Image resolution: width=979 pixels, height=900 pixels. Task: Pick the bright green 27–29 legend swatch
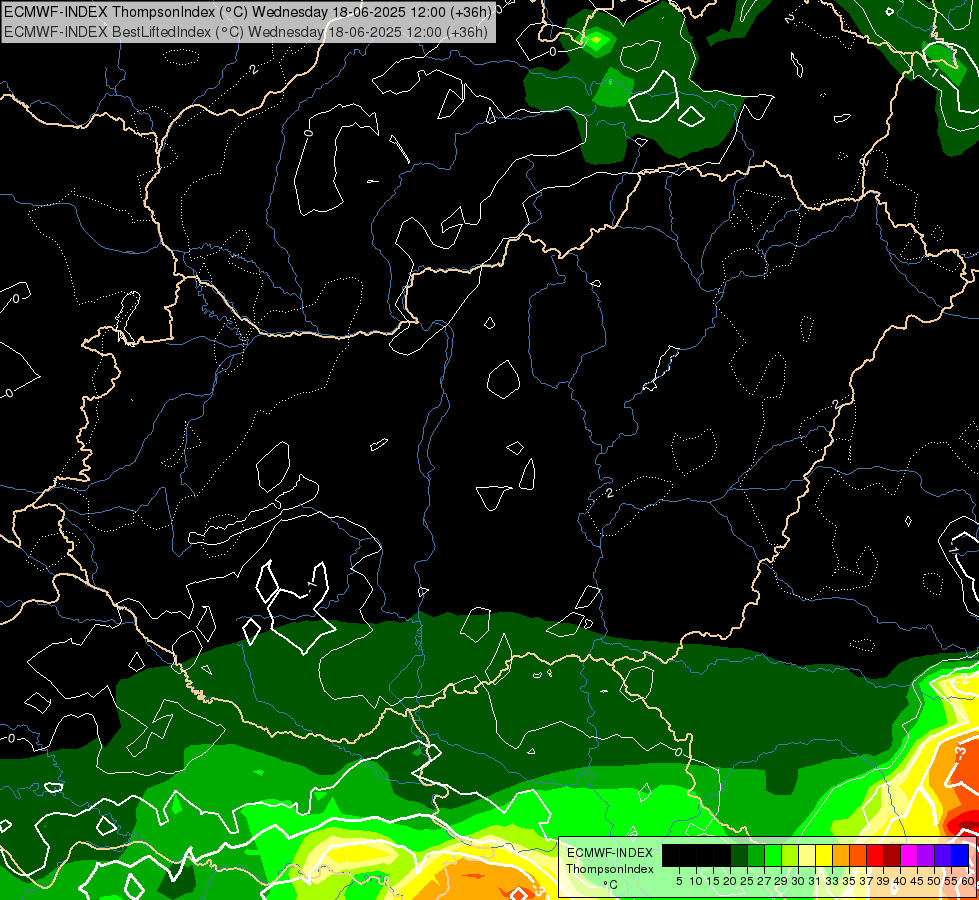(773, 855)
